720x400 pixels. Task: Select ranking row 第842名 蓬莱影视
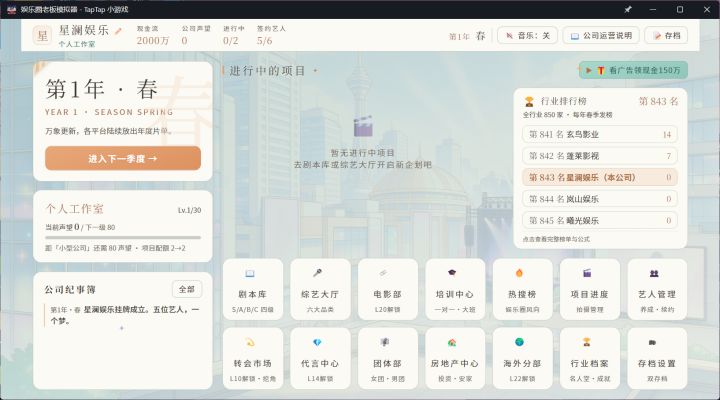tap(600, 156)
